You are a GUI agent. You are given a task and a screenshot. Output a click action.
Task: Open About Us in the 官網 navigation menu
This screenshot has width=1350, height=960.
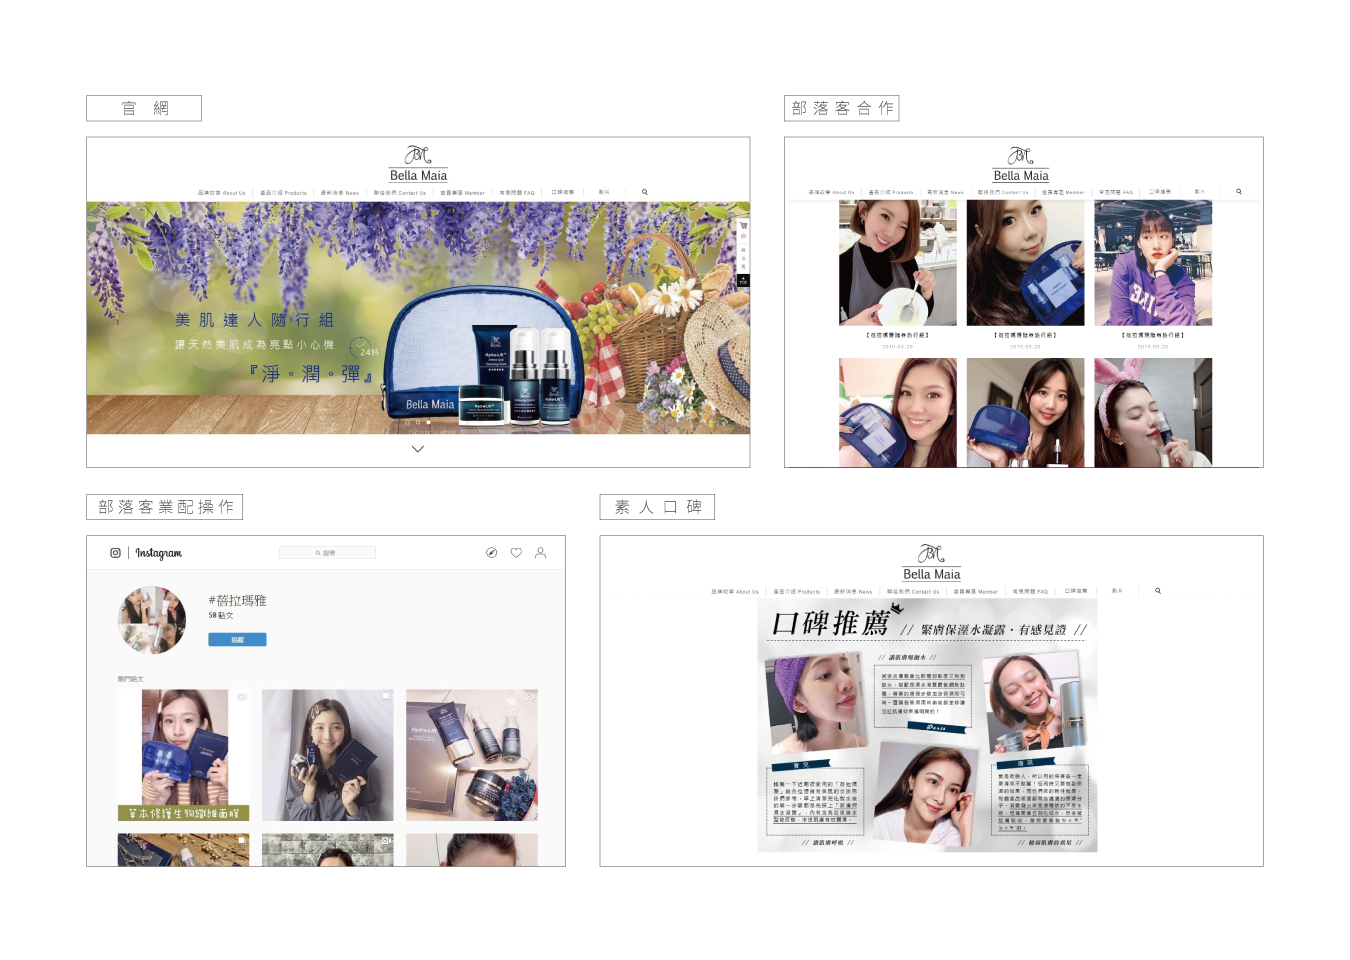(x=222, y=193)
